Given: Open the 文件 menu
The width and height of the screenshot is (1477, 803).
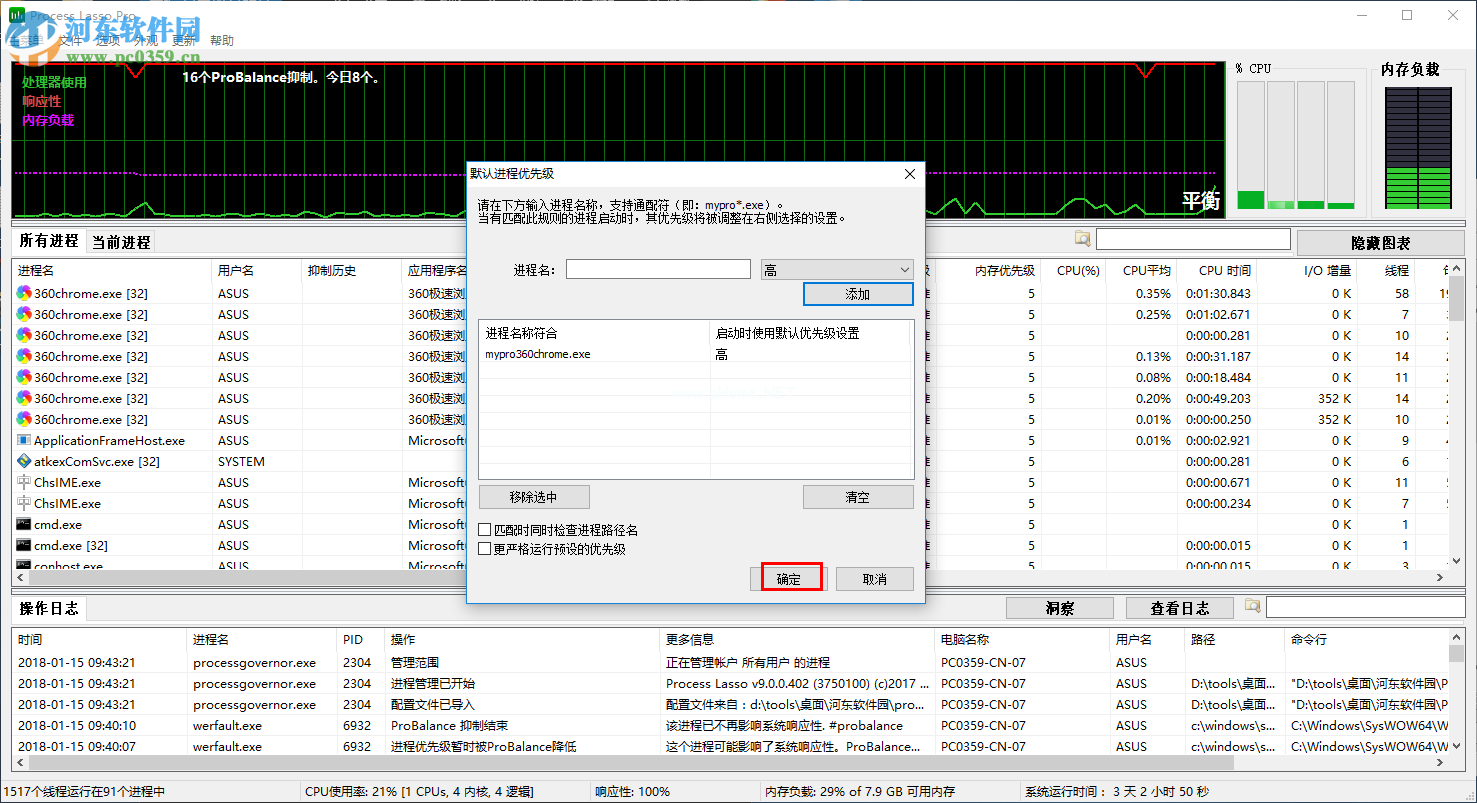Looking at the screenshot, I should [x=70, y=40].
